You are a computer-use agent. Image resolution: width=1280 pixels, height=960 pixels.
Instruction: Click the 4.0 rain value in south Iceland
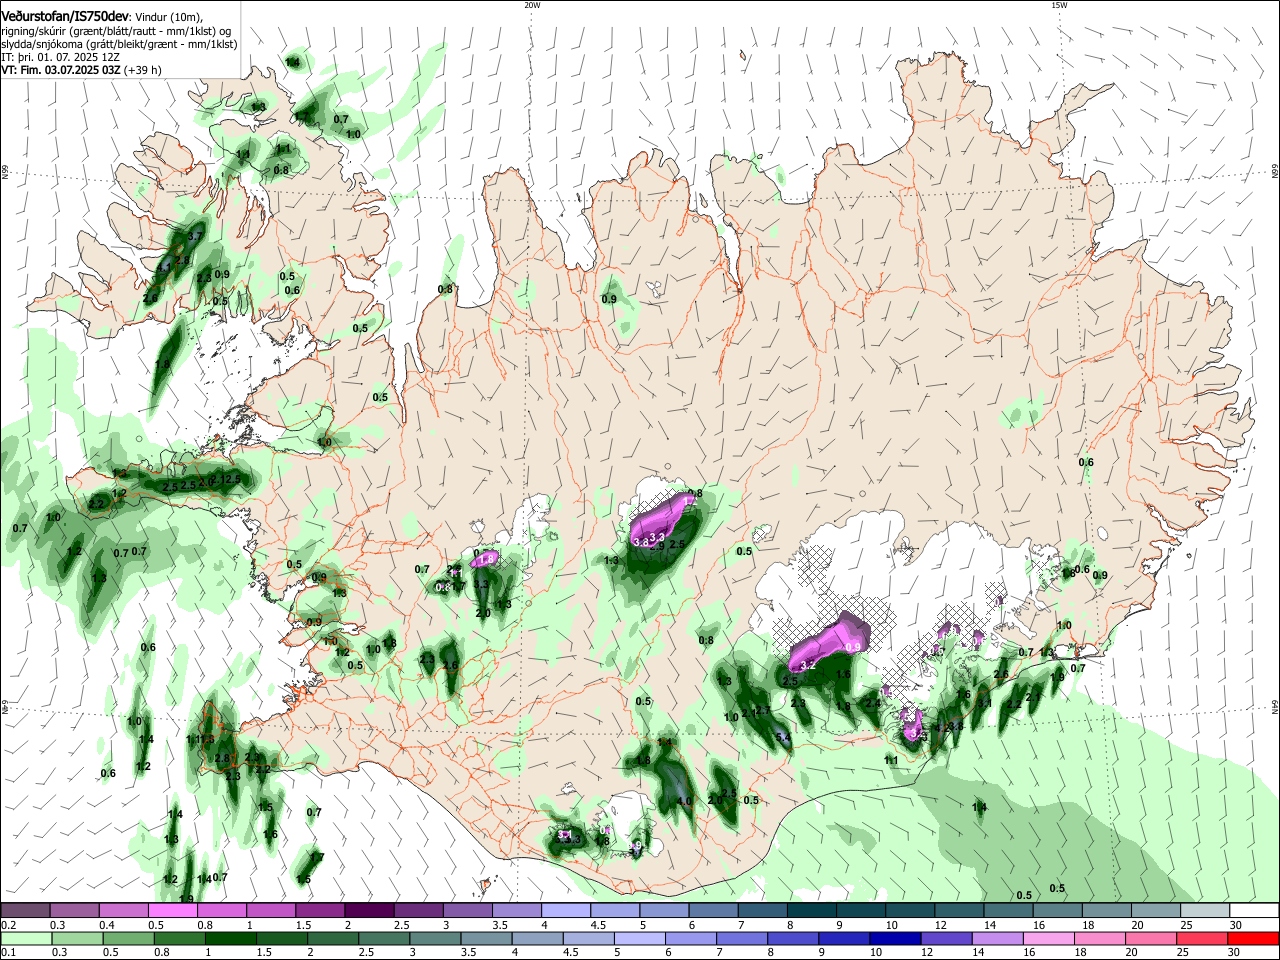pos(685,801)
